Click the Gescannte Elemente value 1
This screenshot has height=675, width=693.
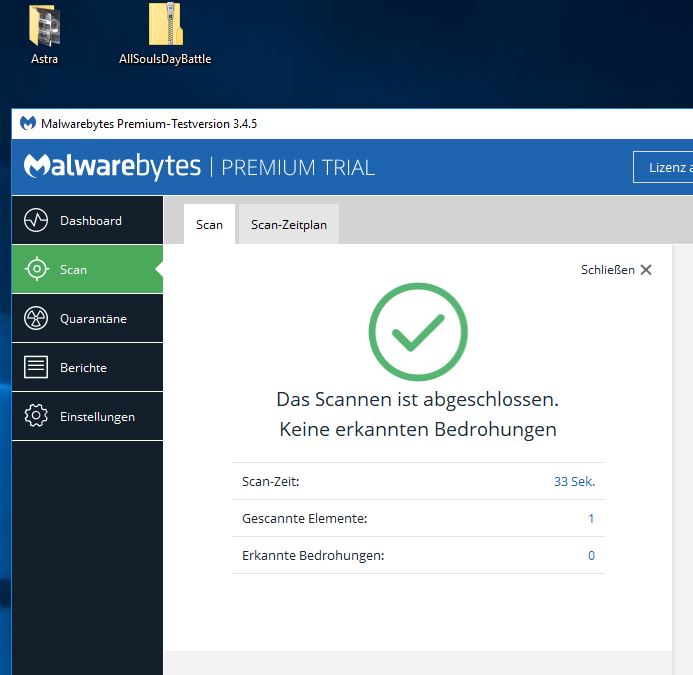click(x=591, y=519)
